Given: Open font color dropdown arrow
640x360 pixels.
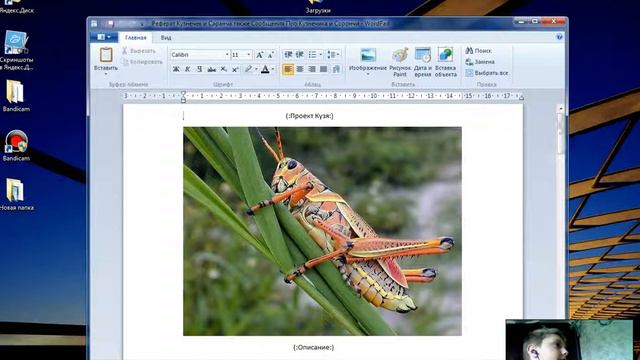Looking at the screenshot, I should [x=273, y=69].
